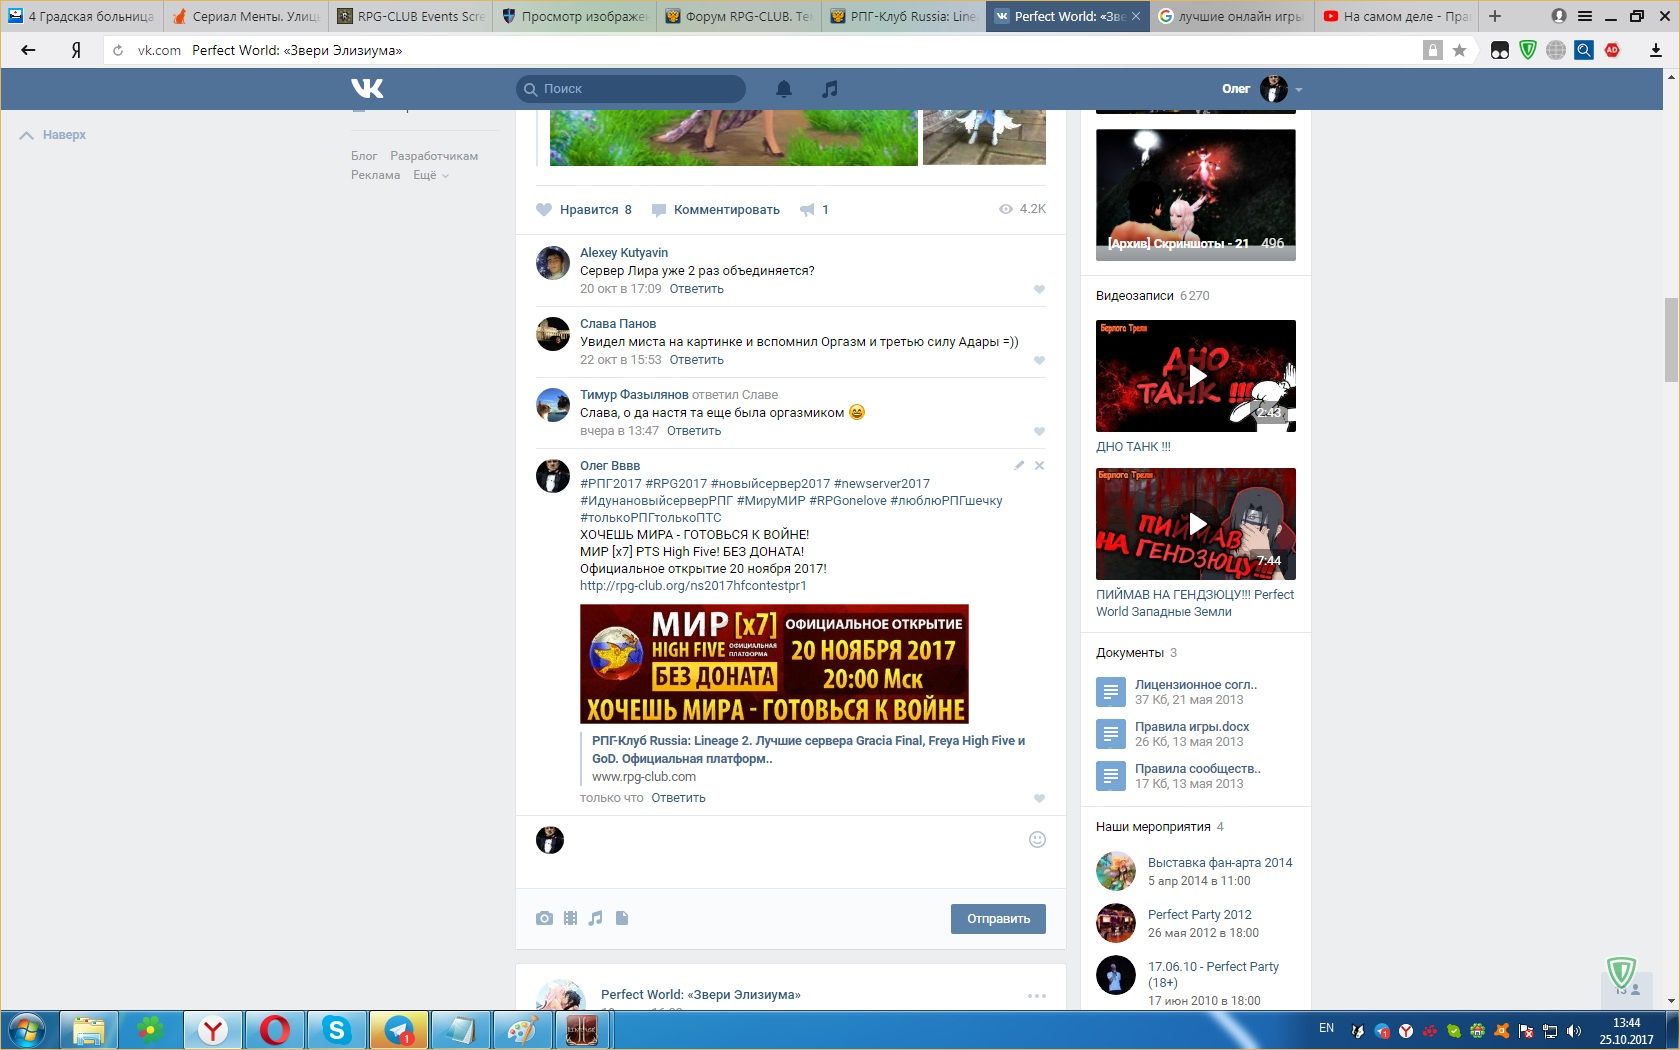Open the Разработчикам footer link
This screenshot has width=1680, height=1050.
click(434, 156)
